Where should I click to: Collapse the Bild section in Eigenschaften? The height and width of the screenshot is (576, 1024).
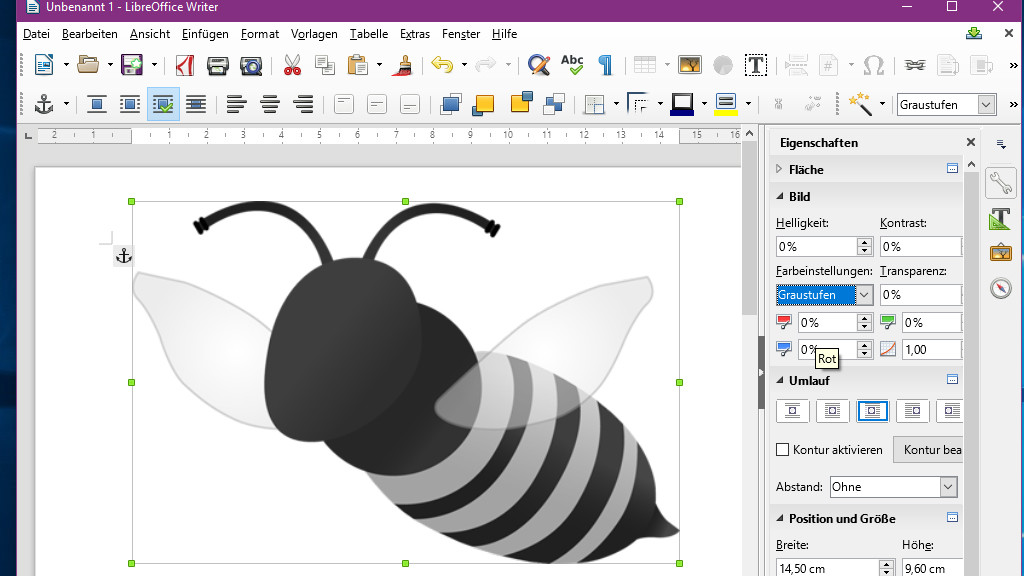(781, 196)
